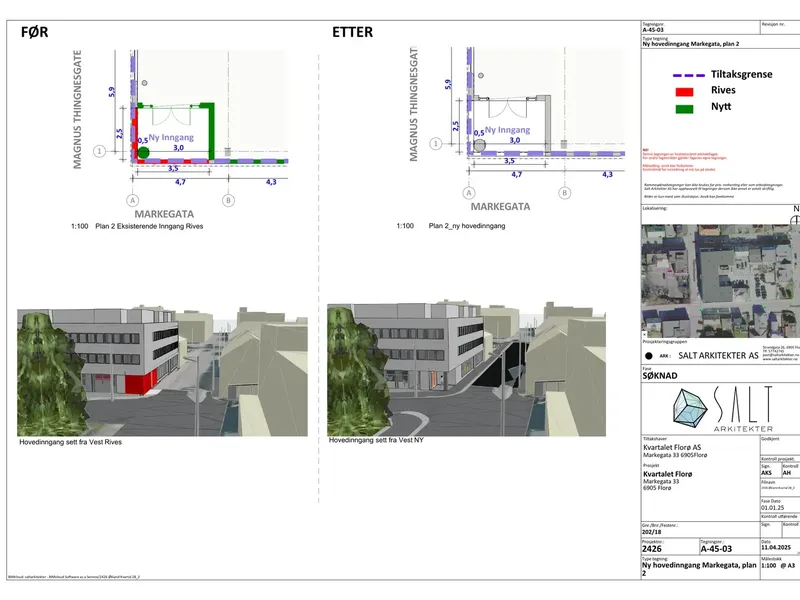Click the double door swing symbol in FØR plan
This screenshot has width=800, height=600.
[x=171, y=116]
